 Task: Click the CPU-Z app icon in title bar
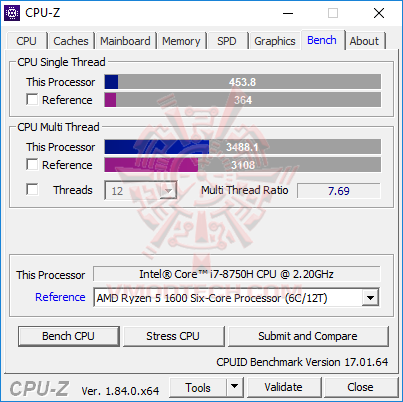[x=12, y=13]
